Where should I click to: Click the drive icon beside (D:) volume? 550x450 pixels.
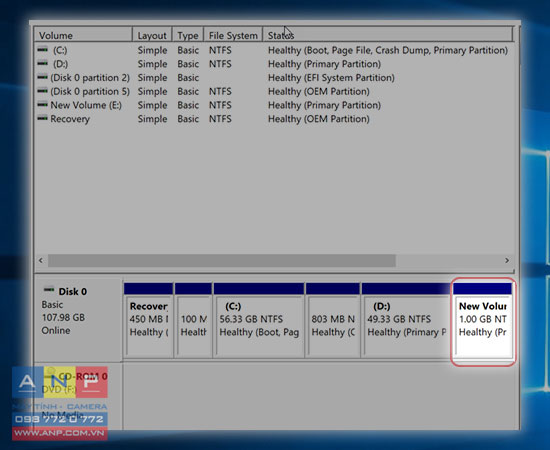click(42, 63)
